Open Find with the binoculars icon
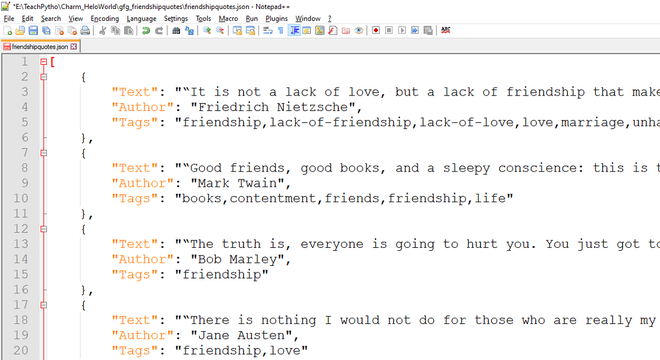 176,30
